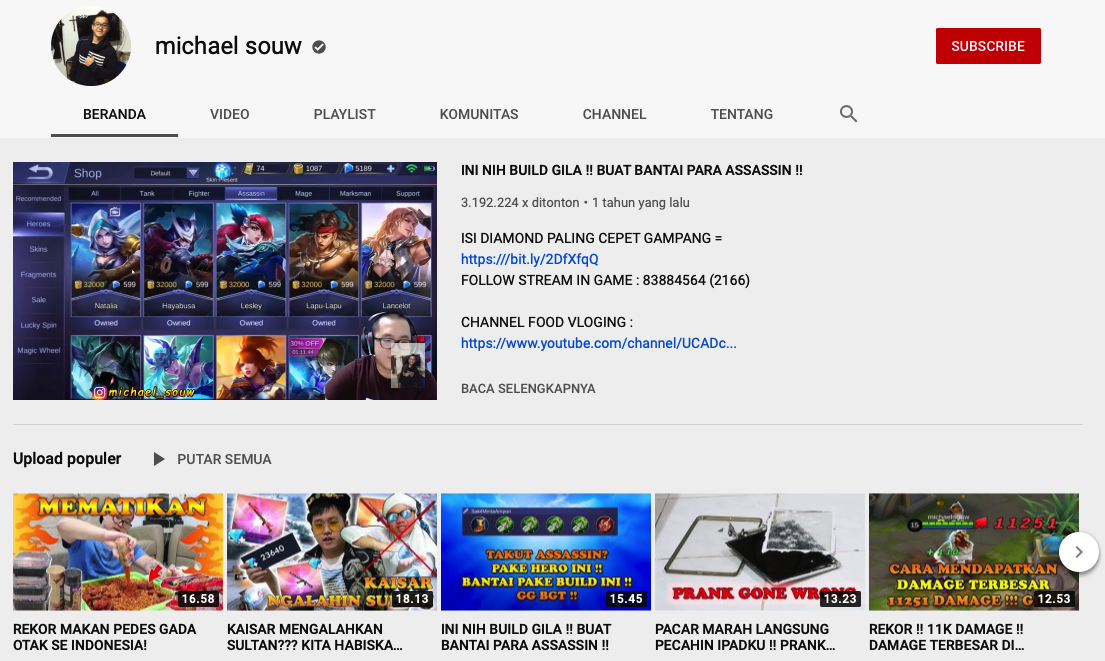Open the PRANK GONE WRONG thumbnail
The image size is (1105, 661).
[760, 552]
